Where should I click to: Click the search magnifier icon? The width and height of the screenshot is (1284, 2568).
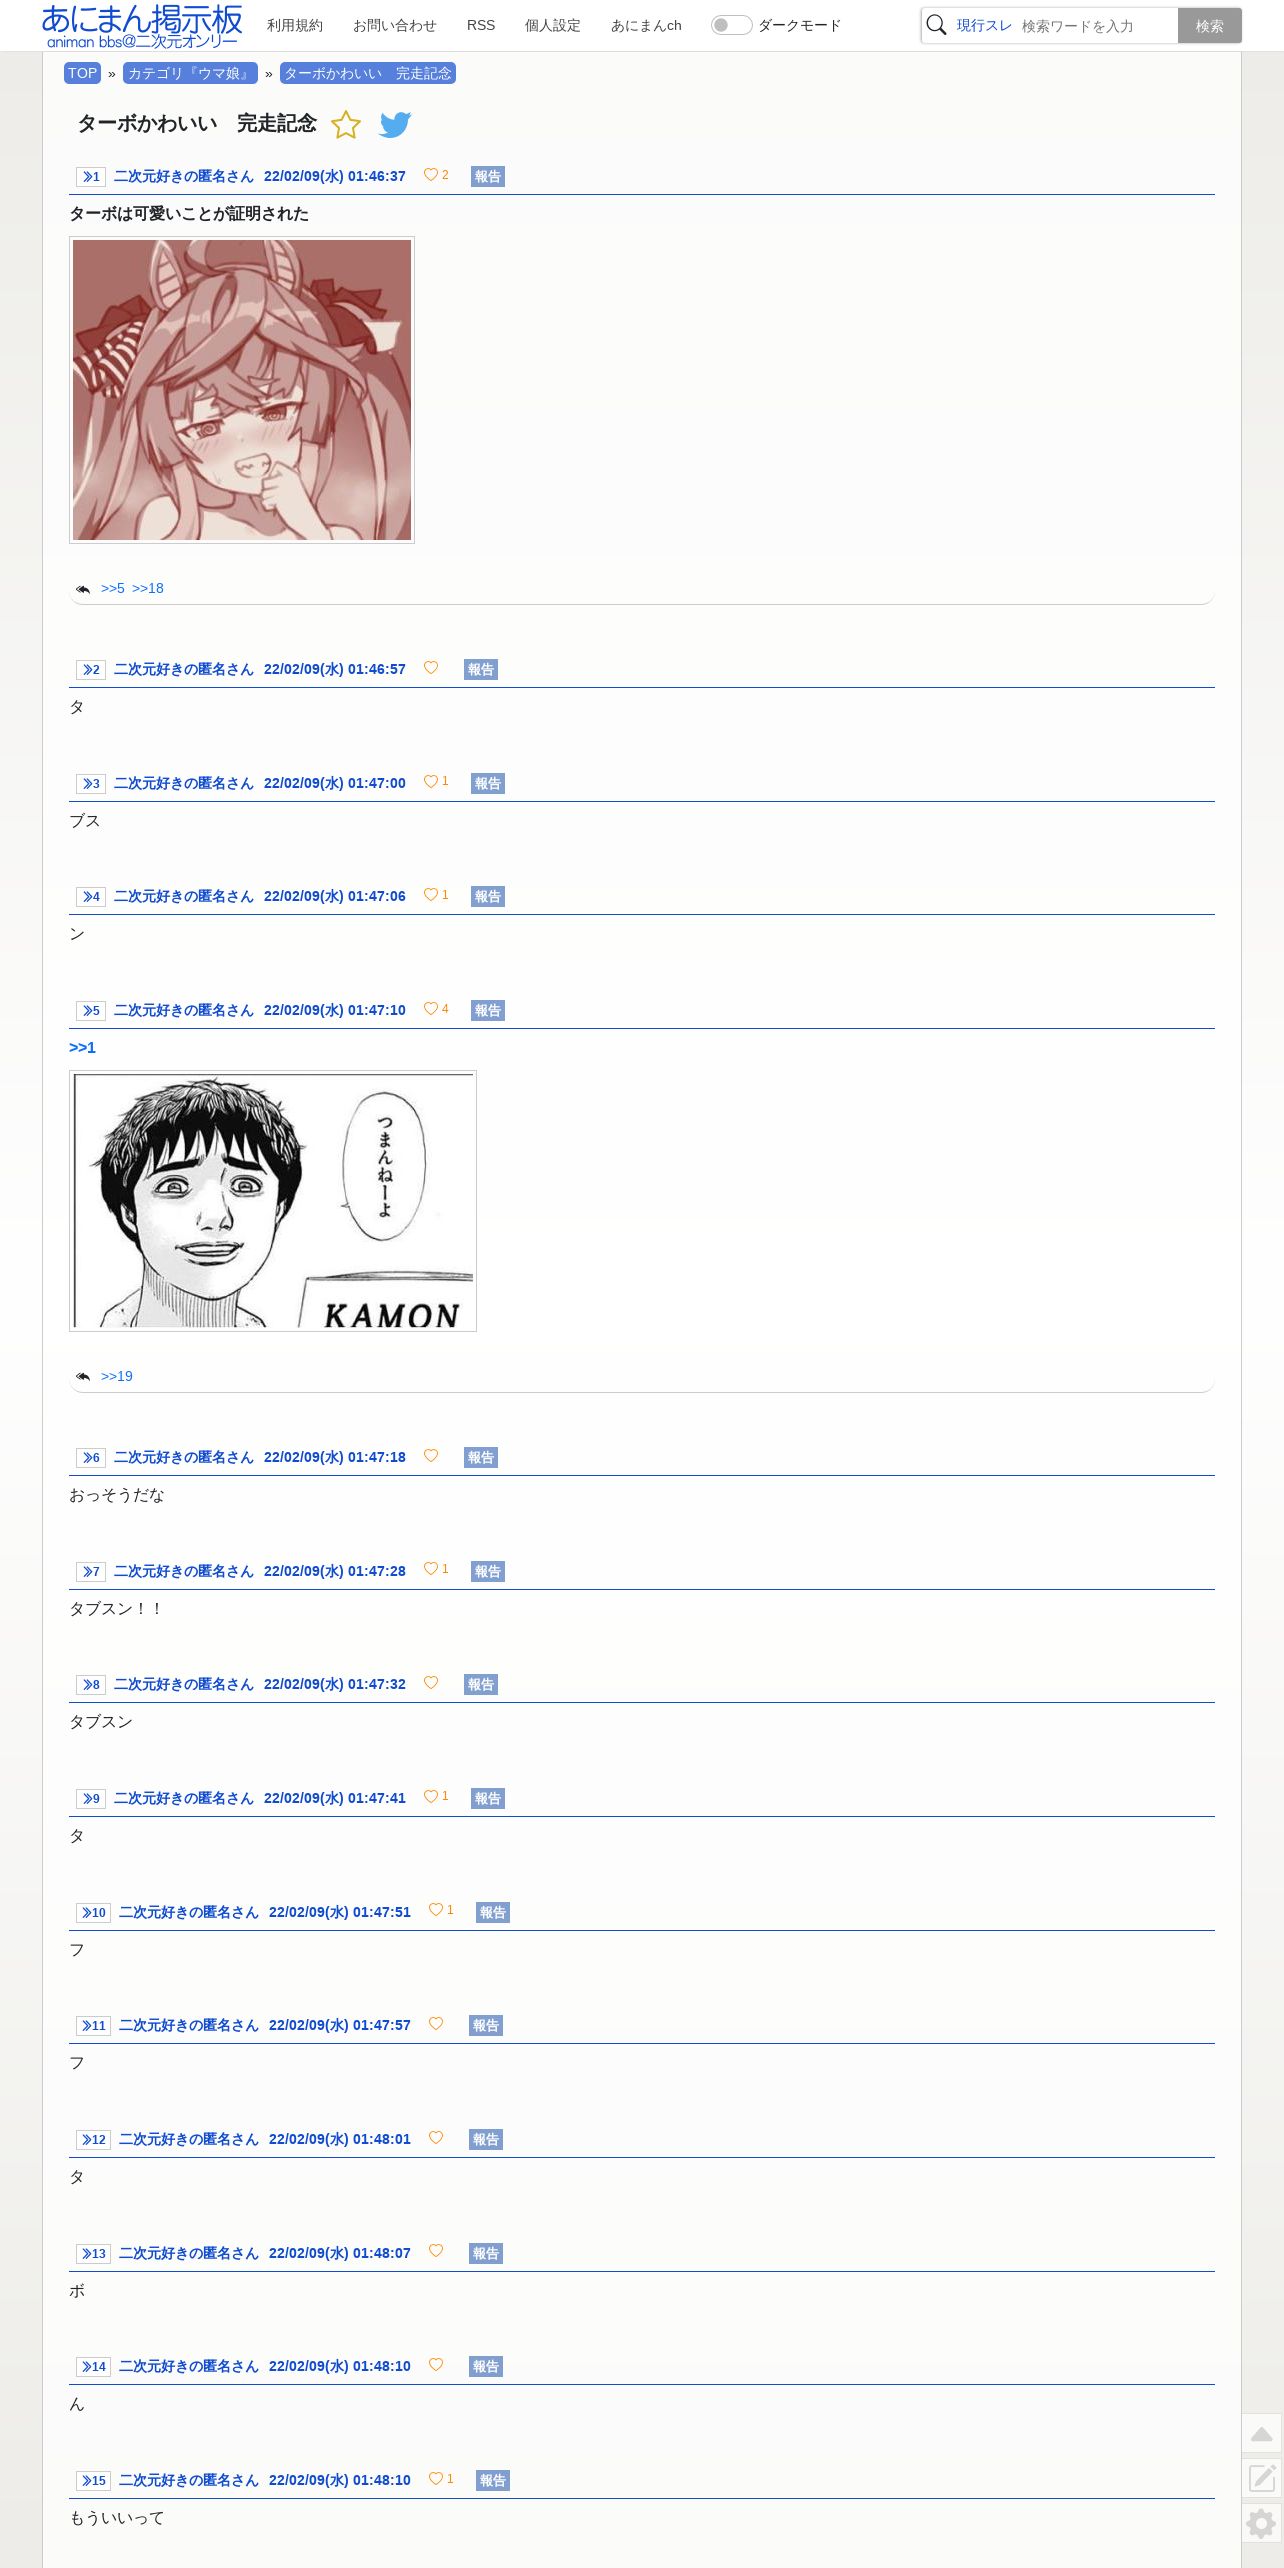[x=936, y=25]
